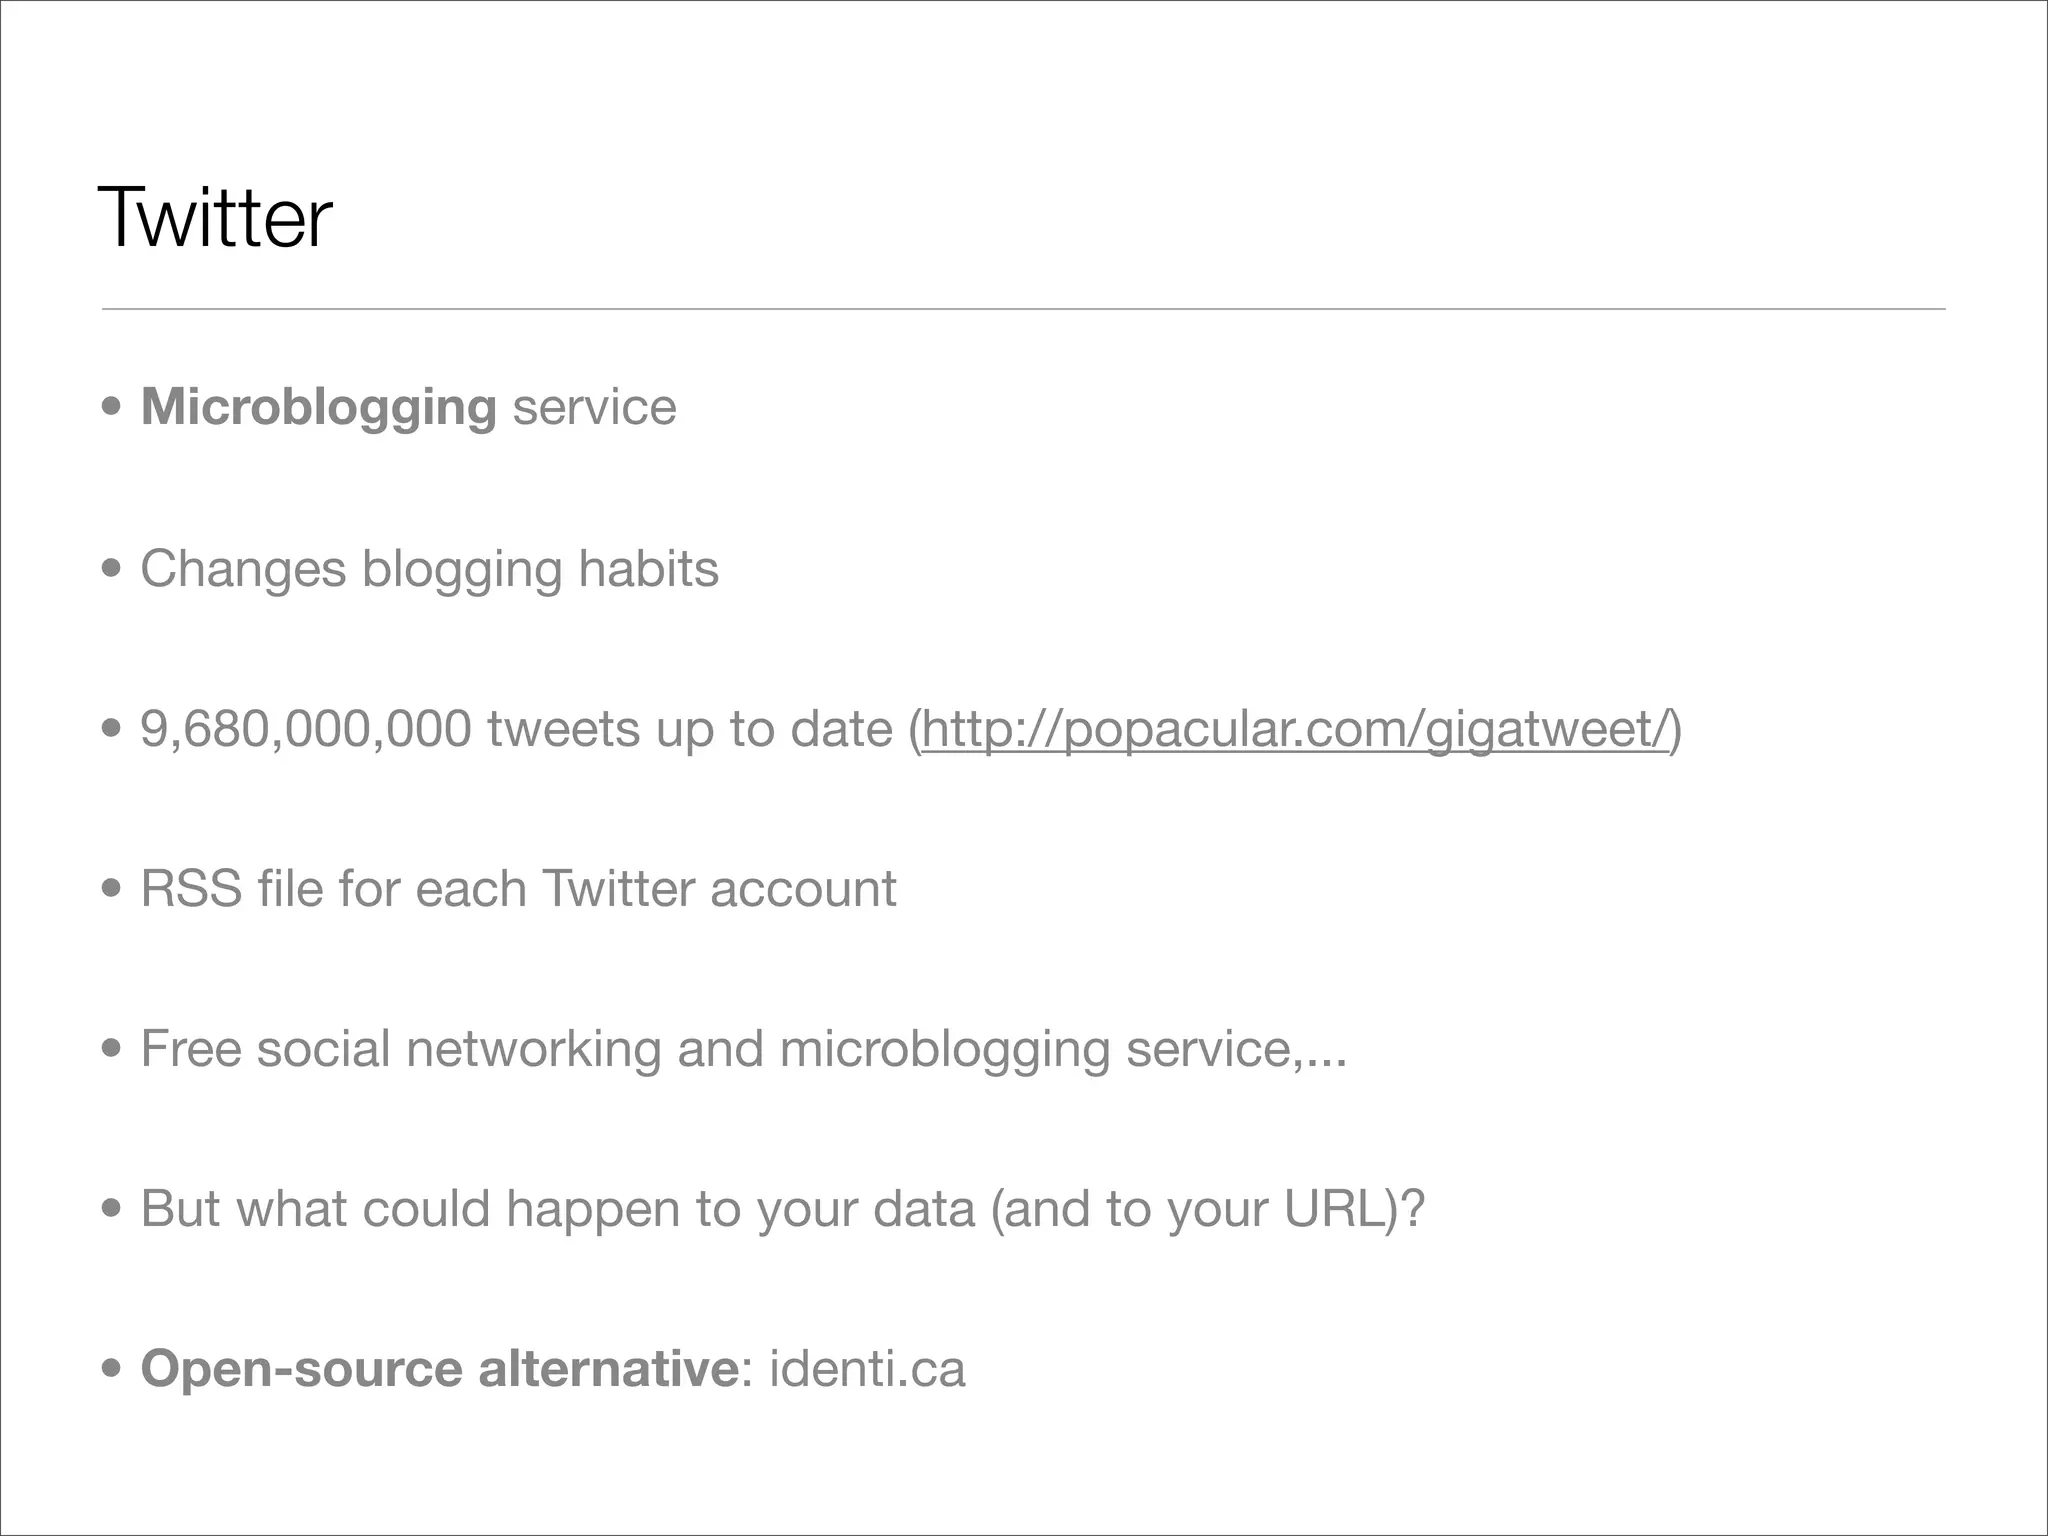This screenshot has height=1536, width=2048.
Task: Select the bold word Microblogging
Action: pyautogui.click(x=318, y=408)
